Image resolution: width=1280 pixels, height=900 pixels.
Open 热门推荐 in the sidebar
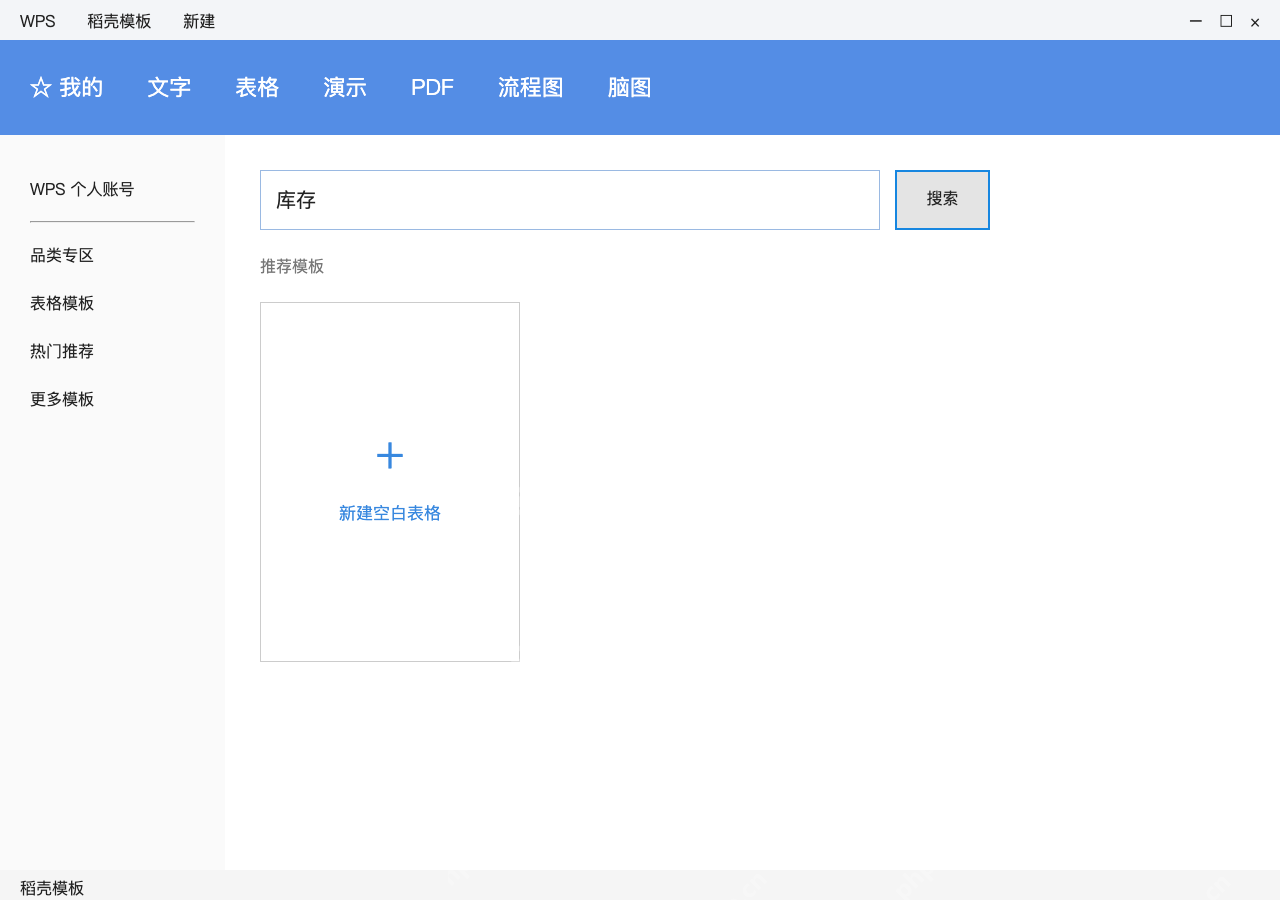coord(62,351)
